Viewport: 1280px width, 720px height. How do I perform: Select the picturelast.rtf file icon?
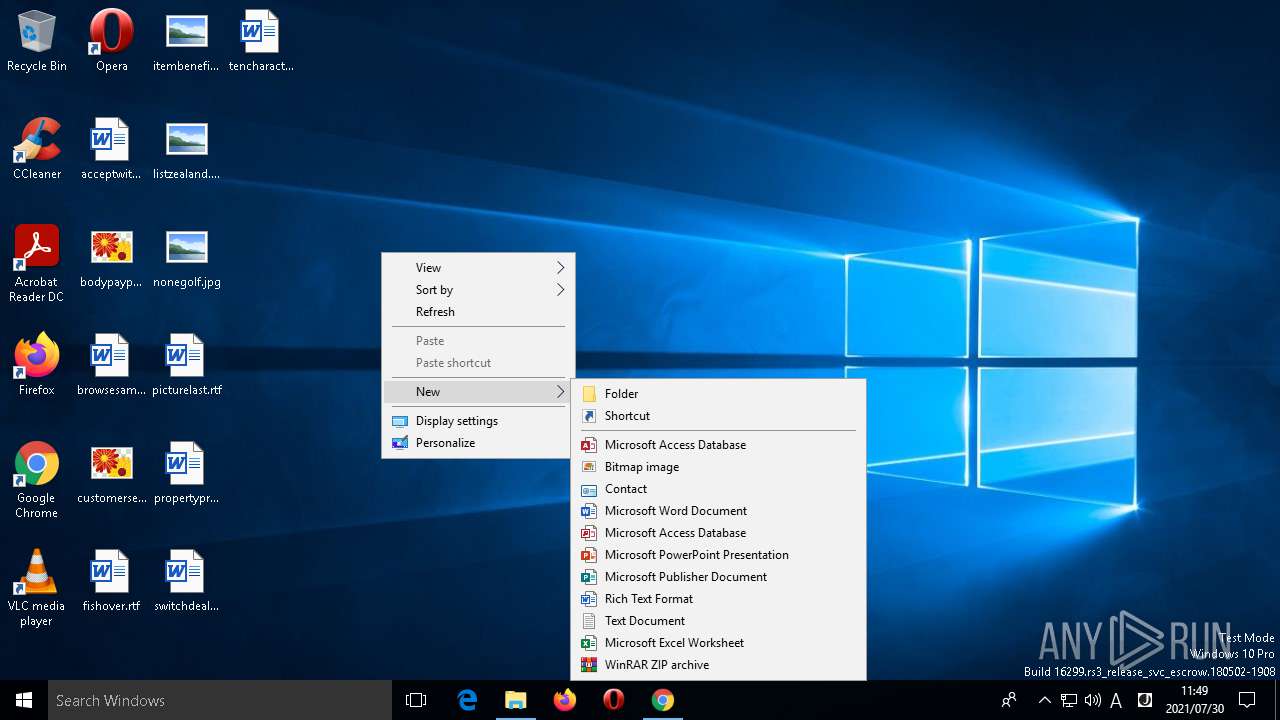tap(186, 365)
